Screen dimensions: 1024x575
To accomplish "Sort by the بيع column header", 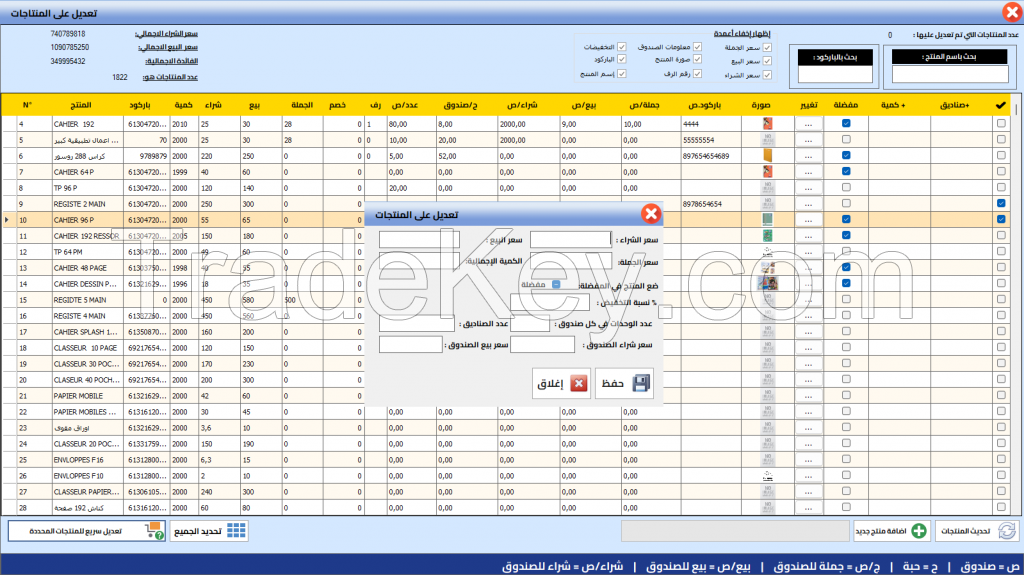I will pyautogui.click(x=255, y=105).
